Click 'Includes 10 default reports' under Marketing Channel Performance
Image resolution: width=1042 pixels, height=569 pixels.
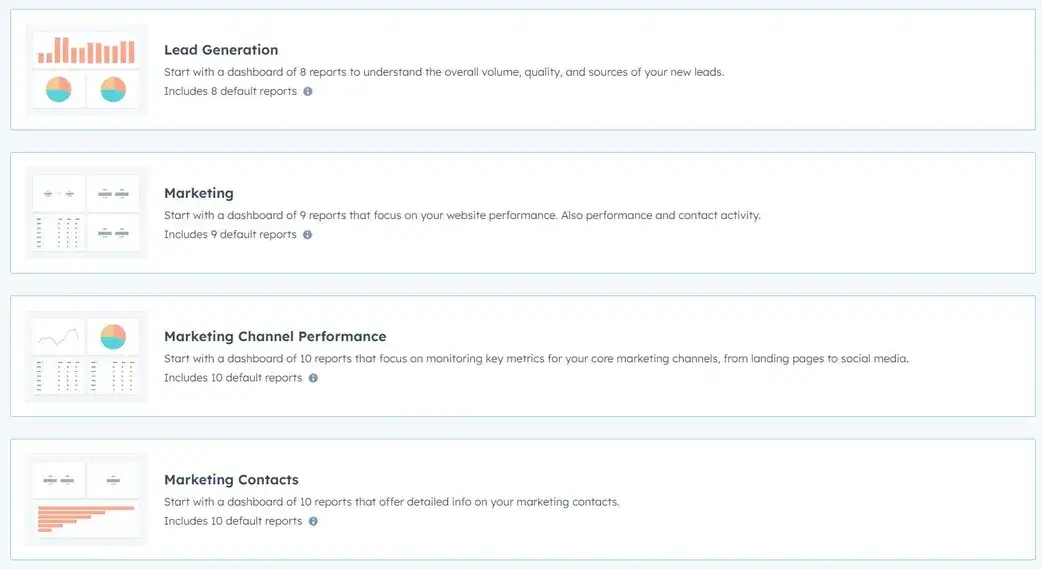[x=233, y=378]
